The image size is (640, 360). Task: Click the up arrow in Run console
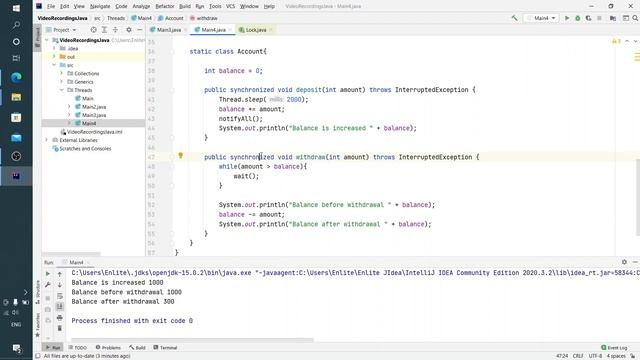tap(60, 274)
